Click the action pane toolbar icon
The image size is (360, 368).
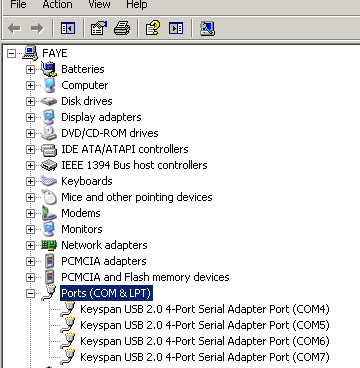click(x=176, y=28)
